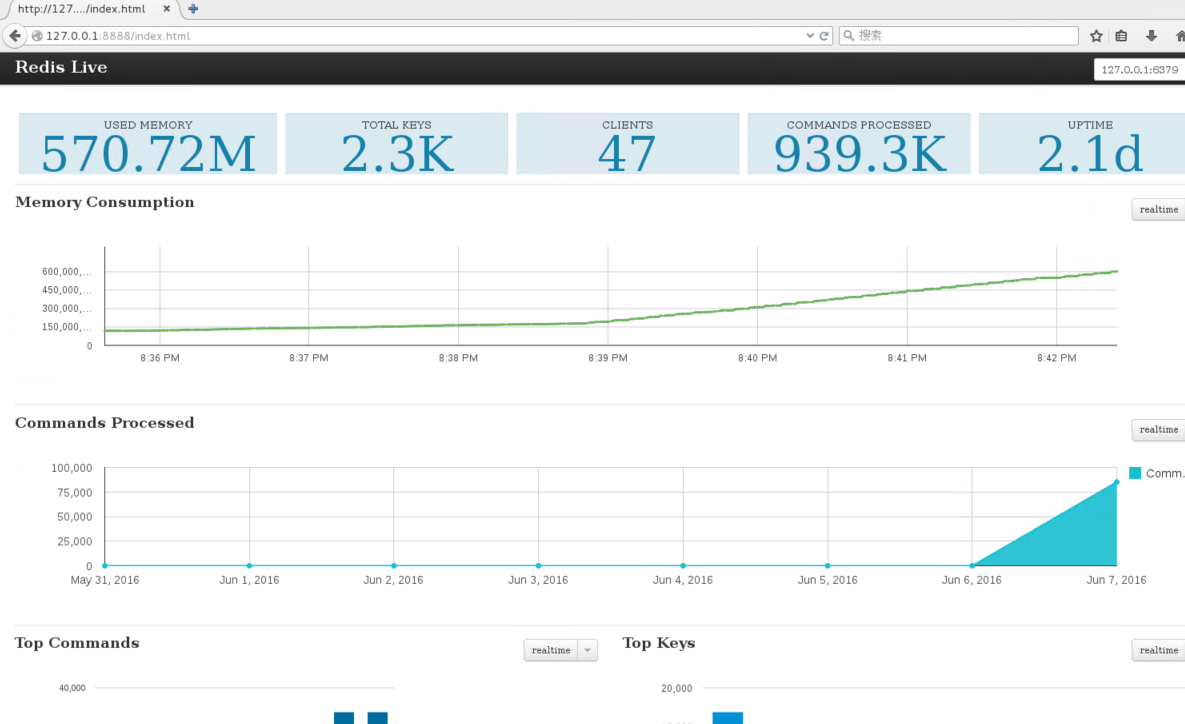This screenshot has height=724, width=1185.
Task: Click the Total Keys 2.3K tile
Action: click(397, 144)
